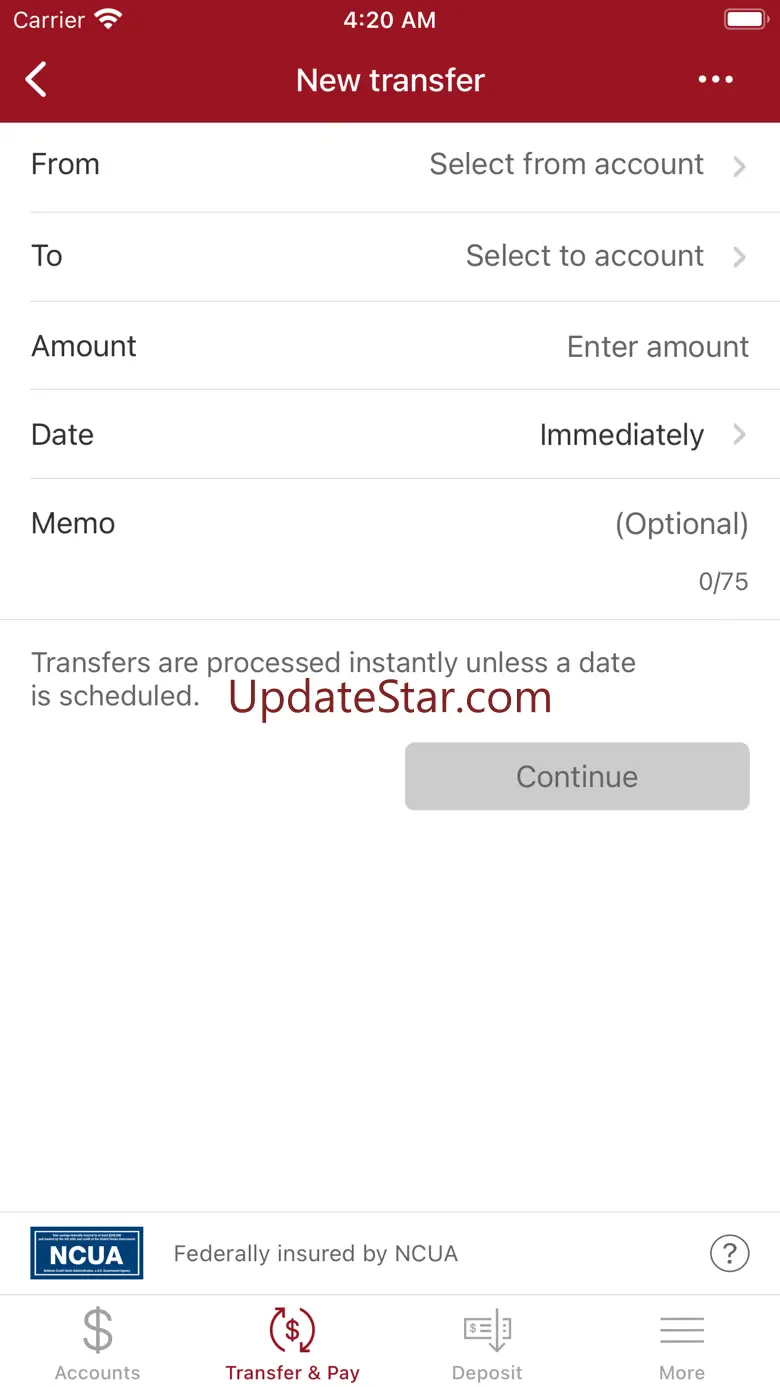The width and height of the screenshot is (780, 1387).
Task: Tap the help question mark icon
Action: pyautogui.click(x=729, y=1252)
